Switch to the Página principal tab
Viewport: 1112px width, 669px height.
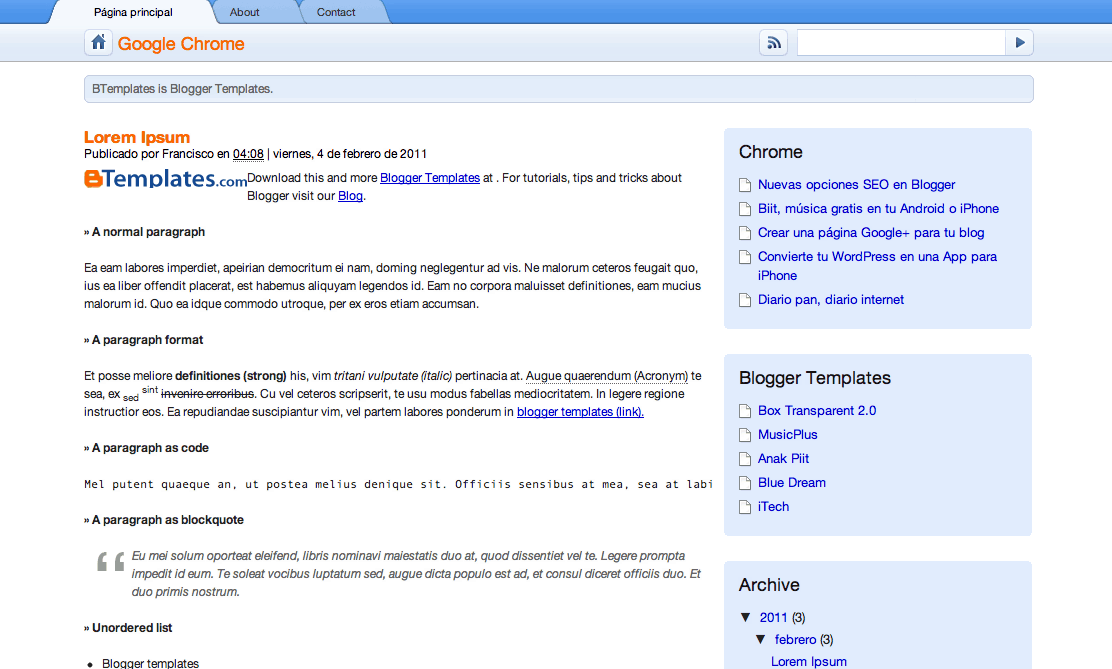click(133, 12)
